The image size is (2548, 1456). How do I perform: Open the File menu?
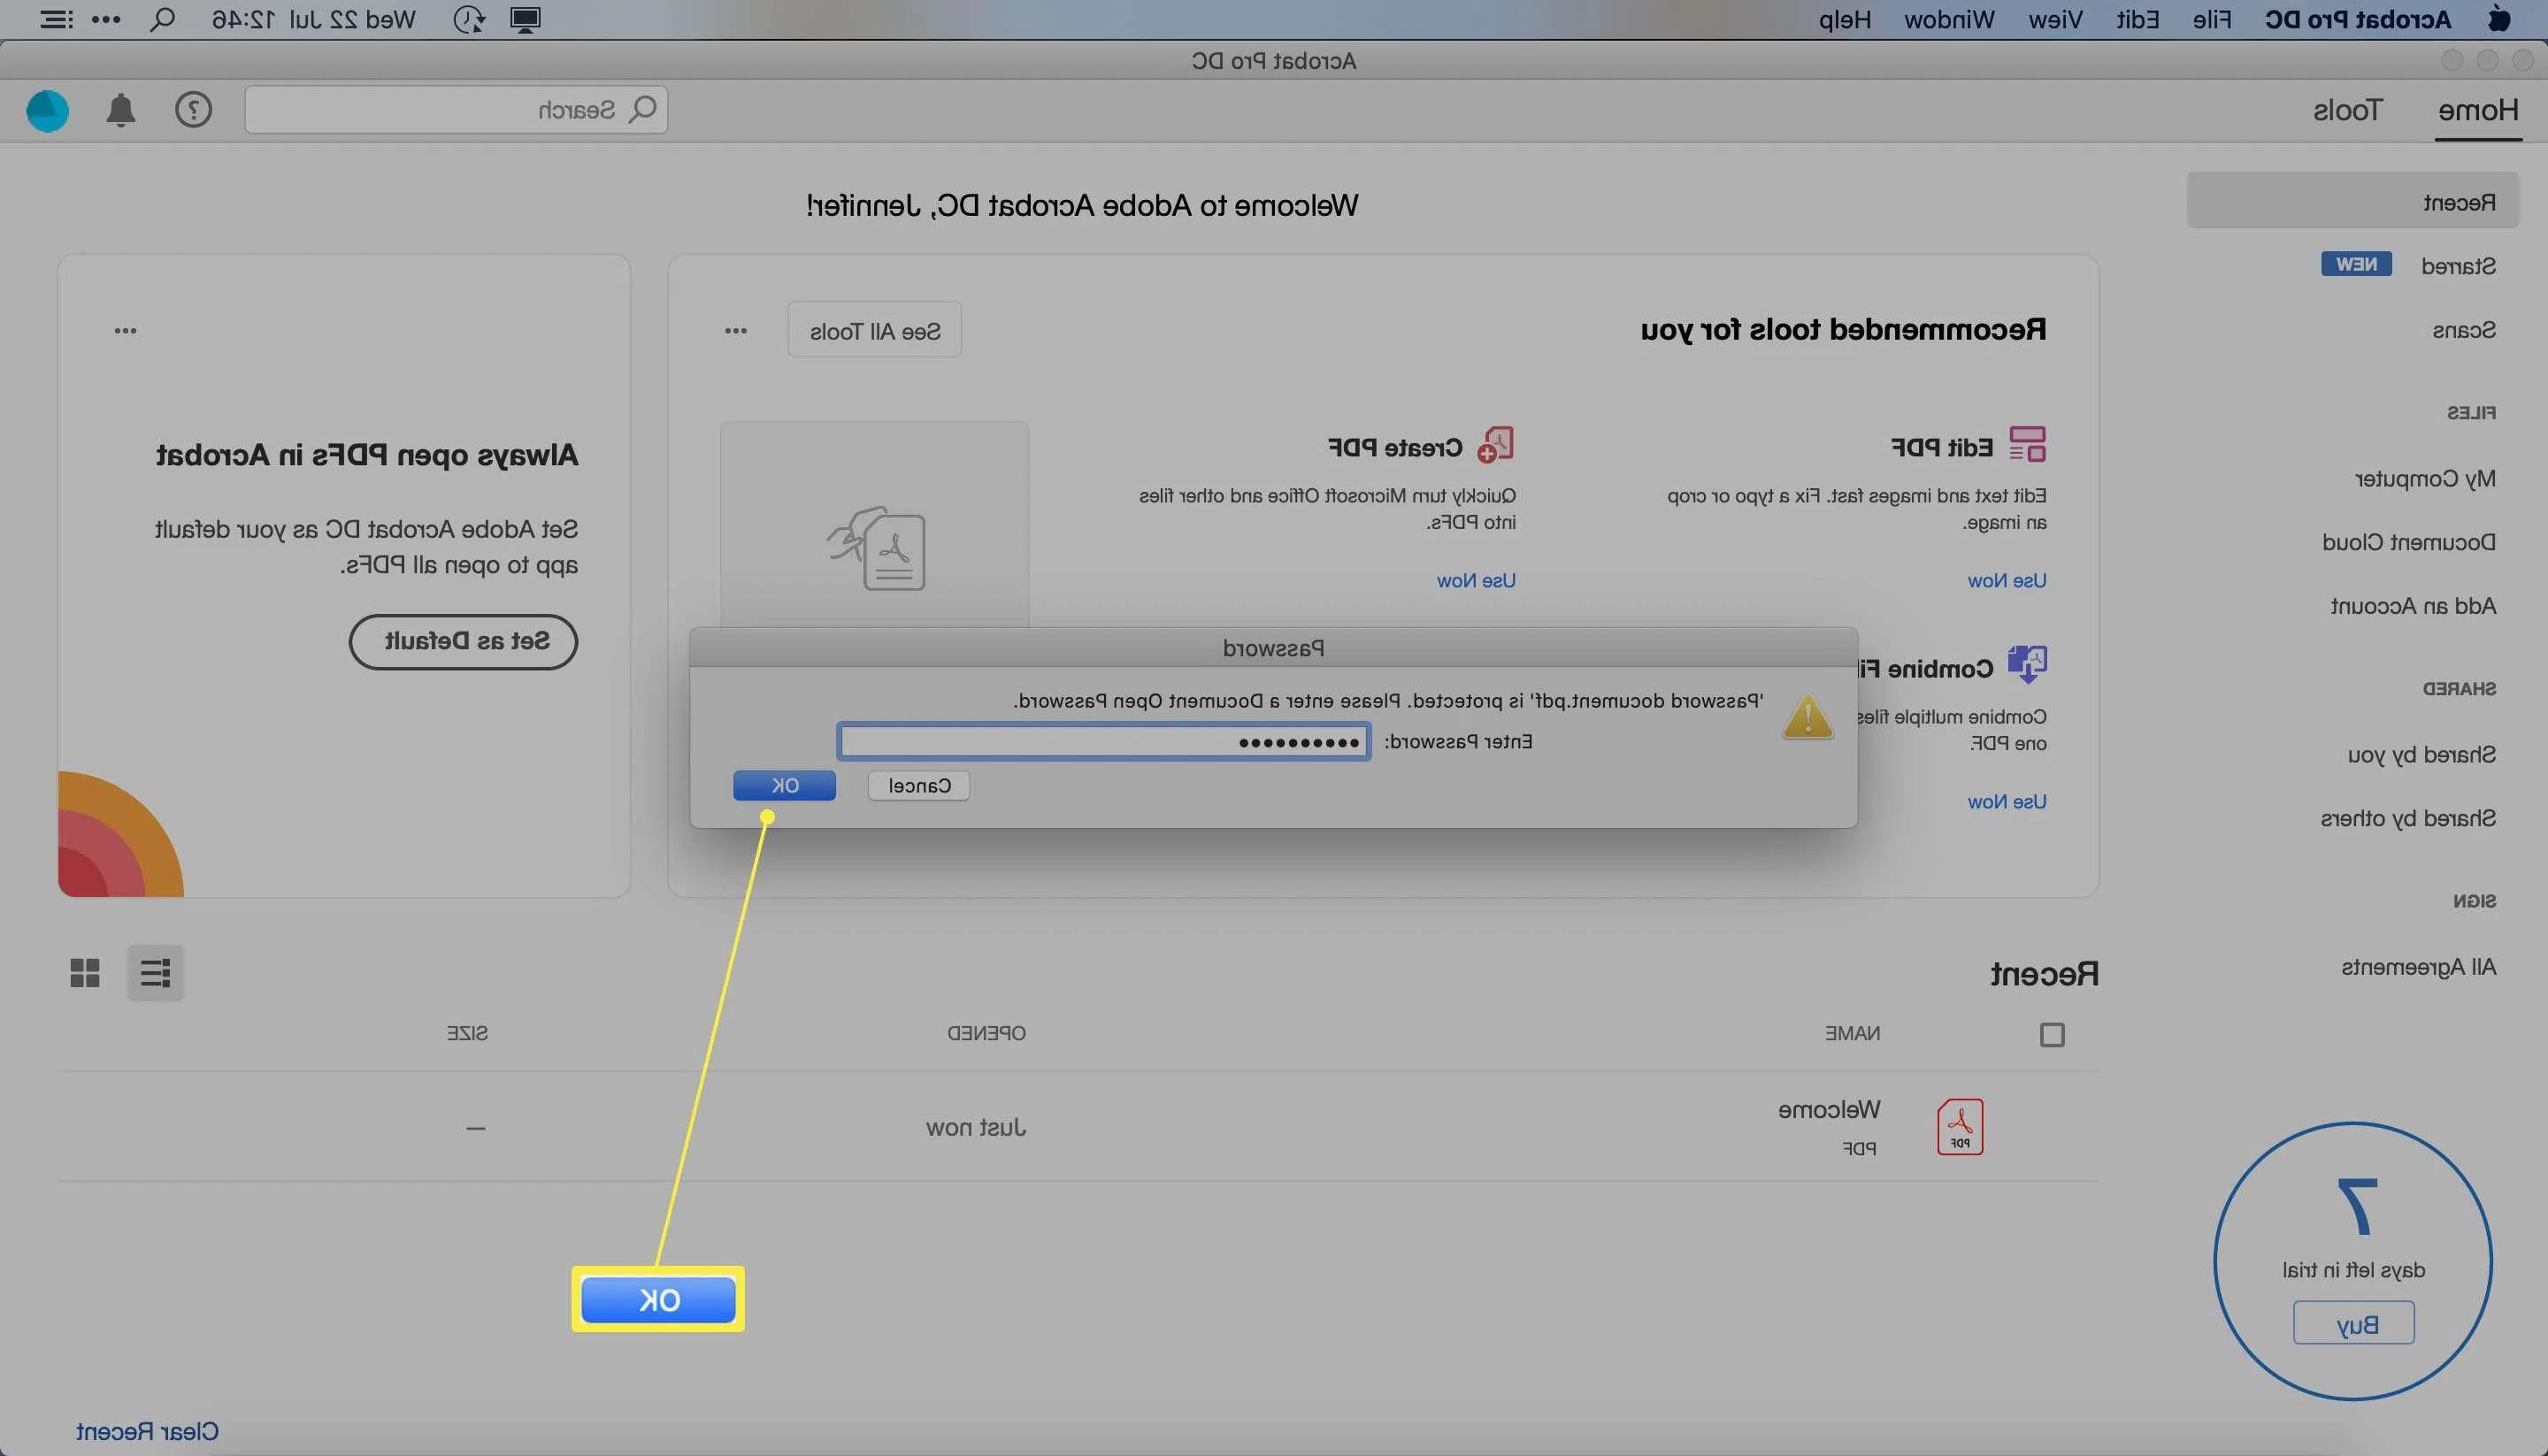pos(2211,20)
